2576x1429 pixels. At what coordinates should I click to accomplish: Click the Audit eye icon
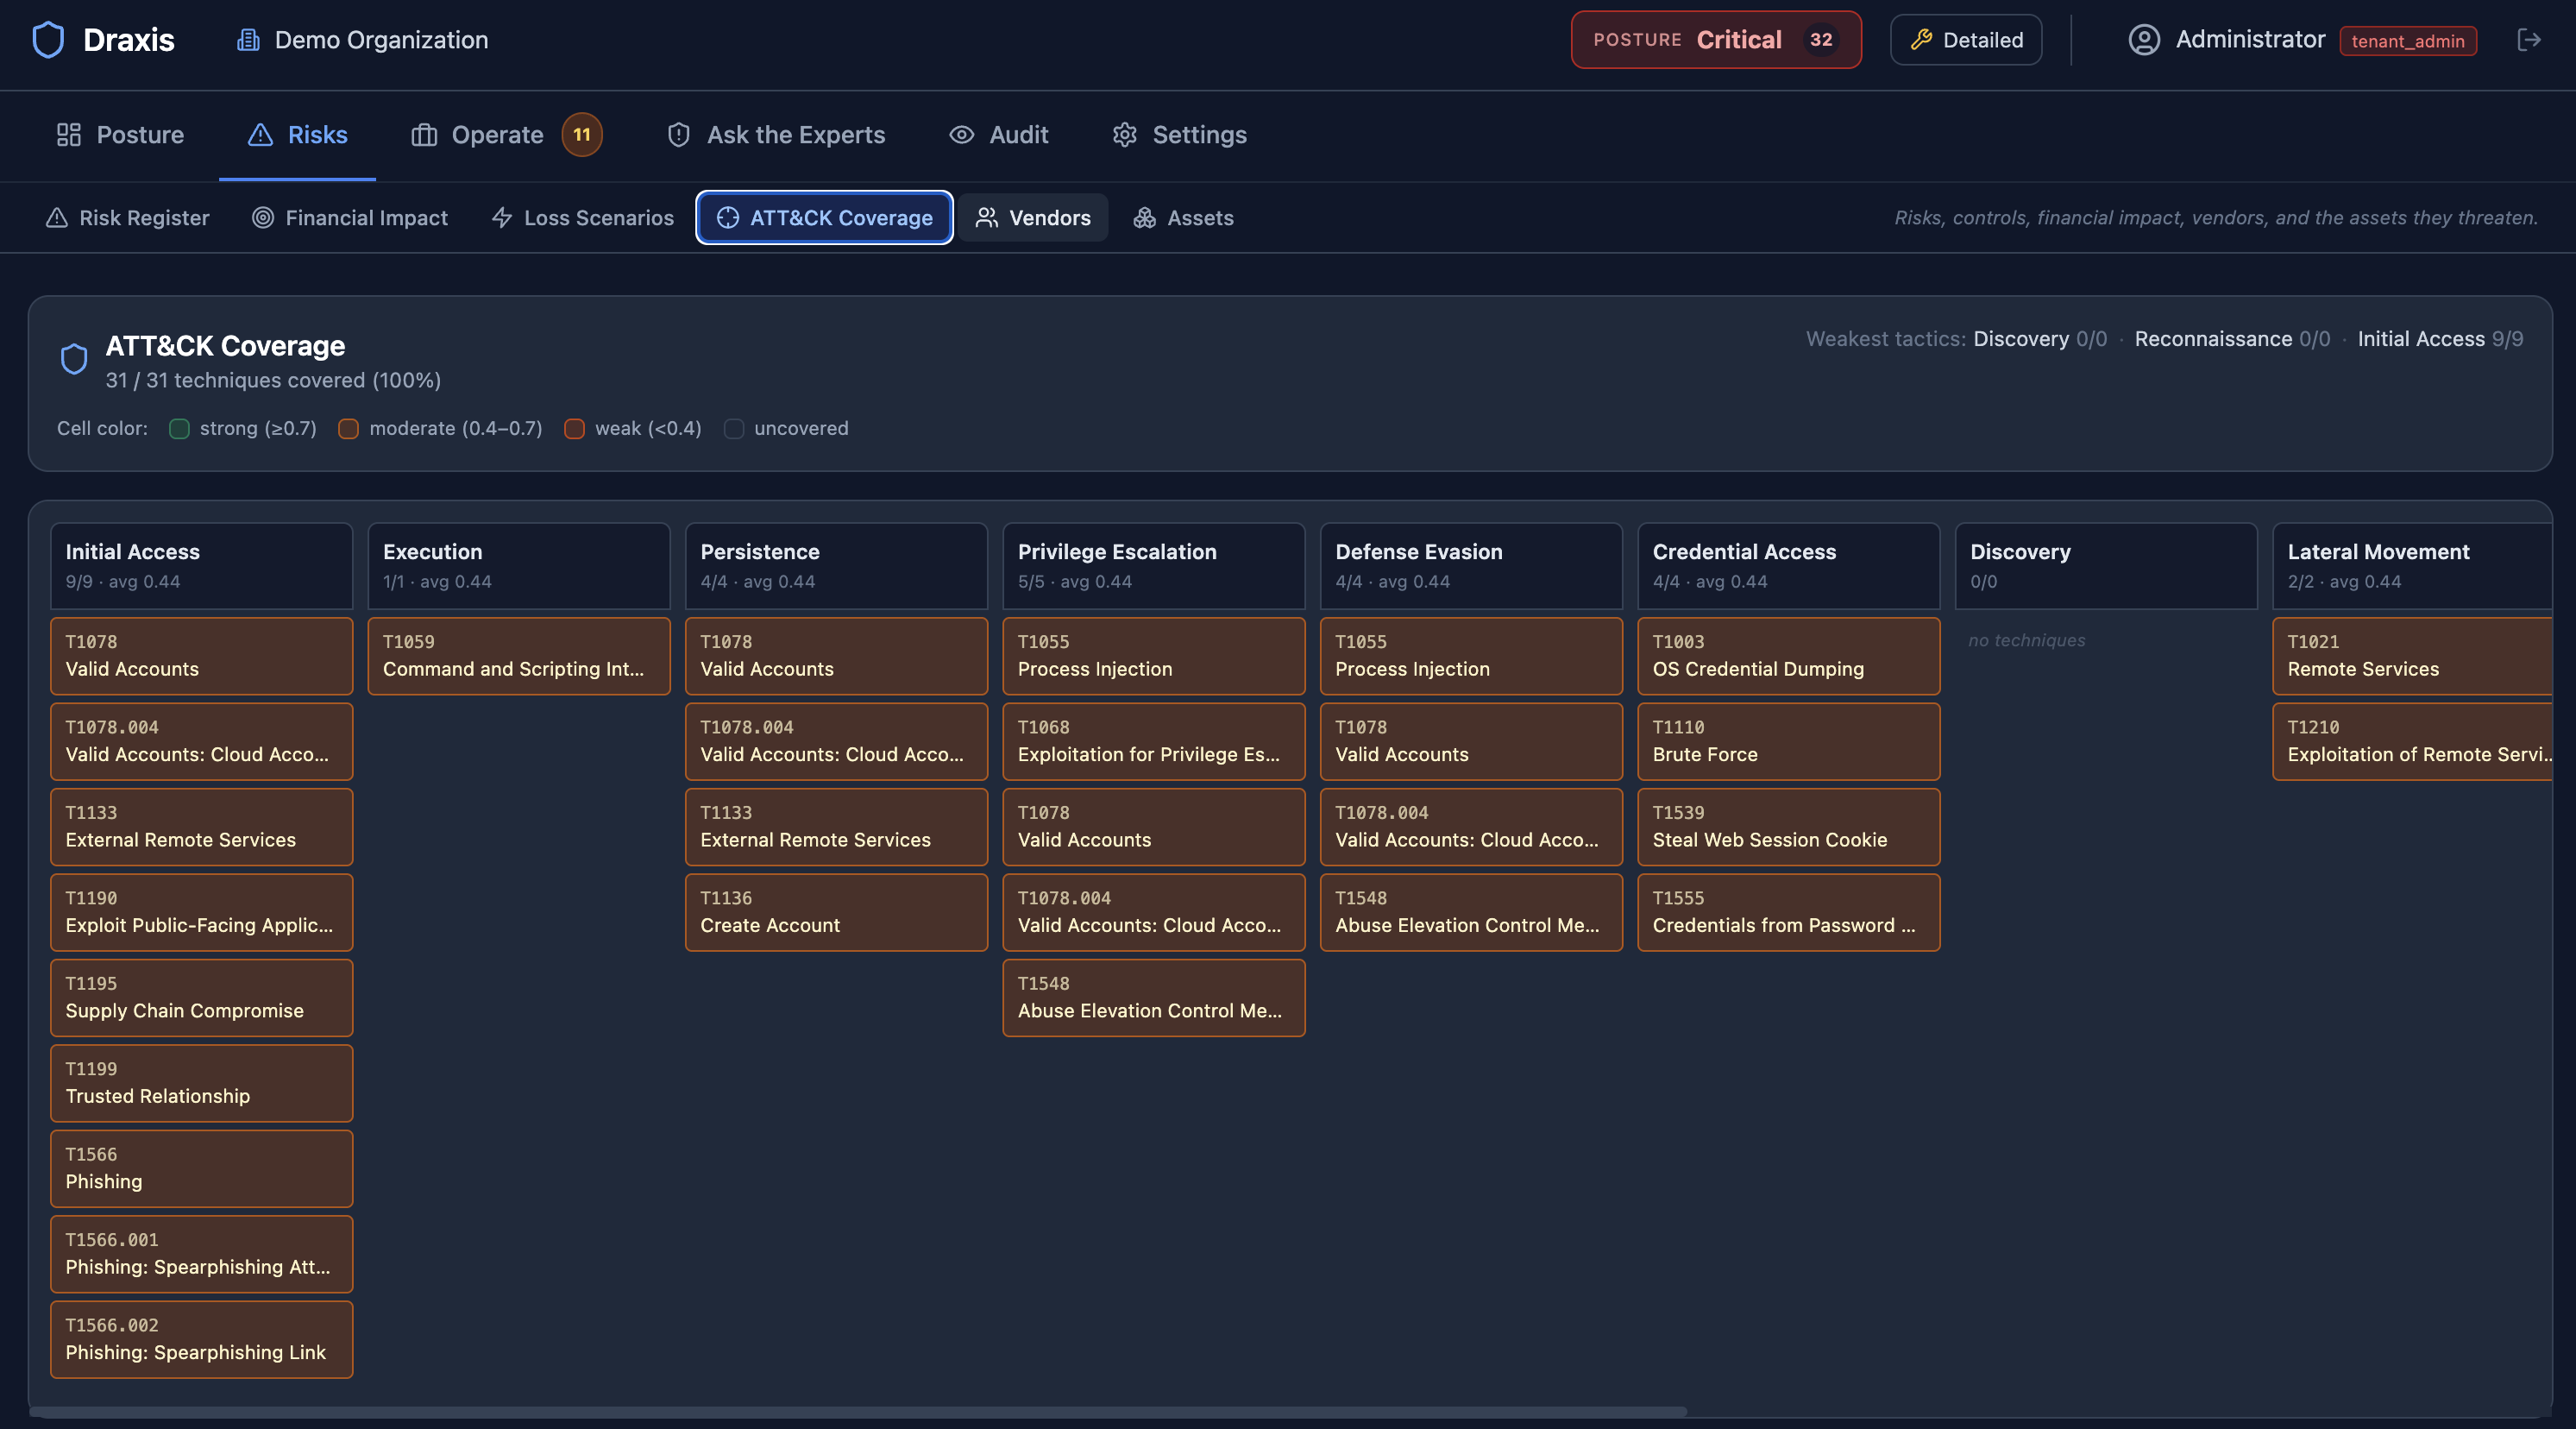coord(961,135)
